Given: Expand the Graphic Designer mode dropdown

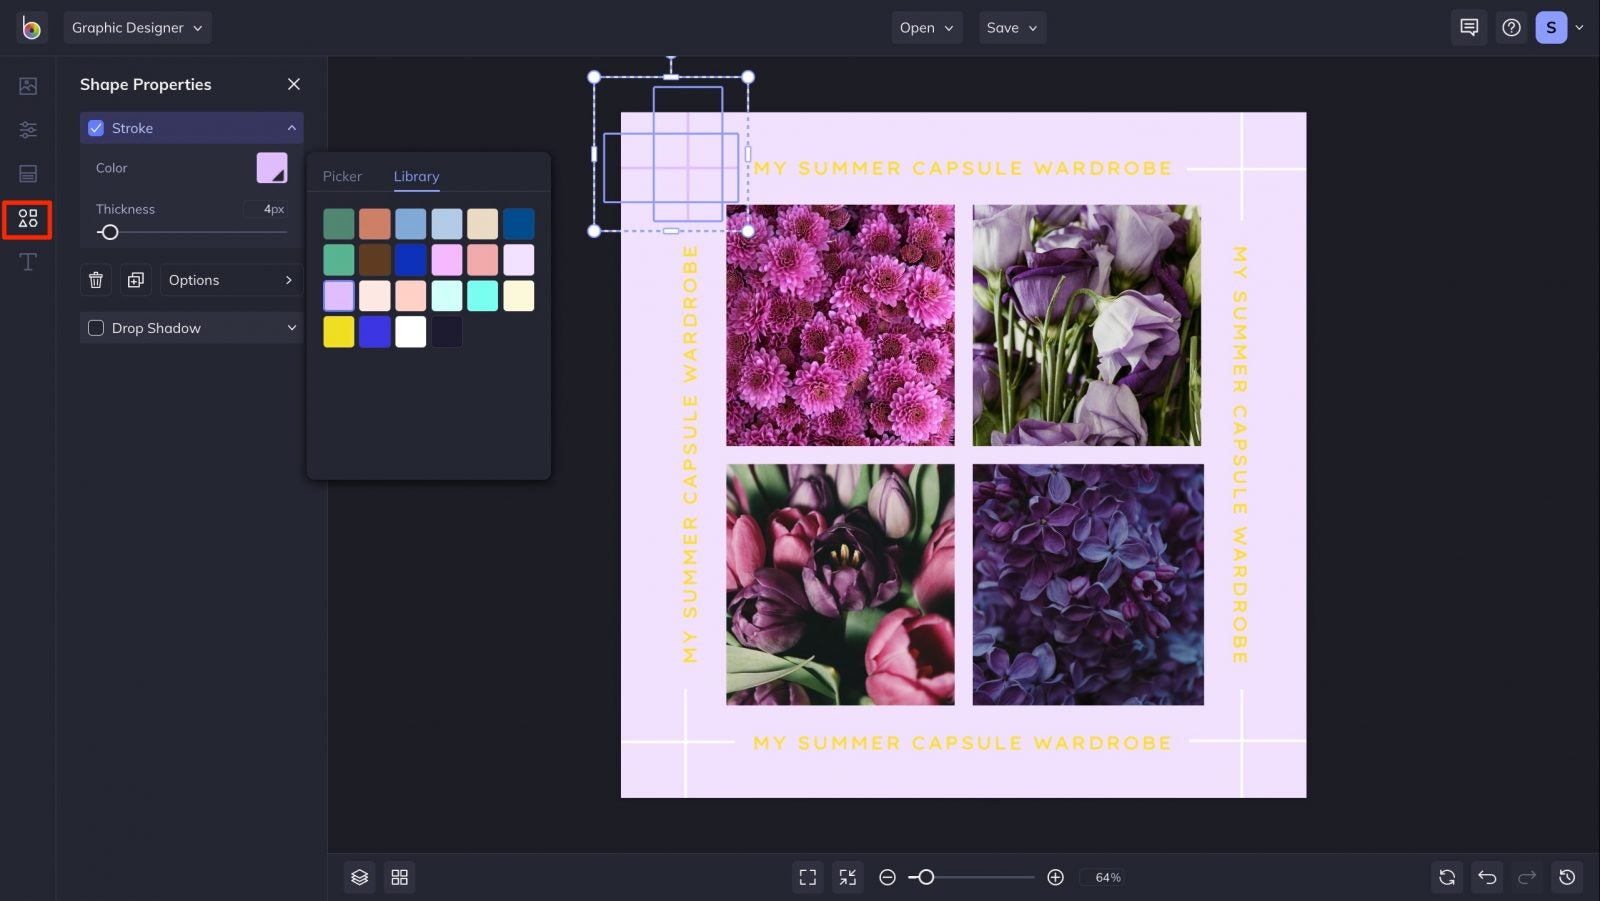Looking at the screenshot, I should tap(137, 27).
